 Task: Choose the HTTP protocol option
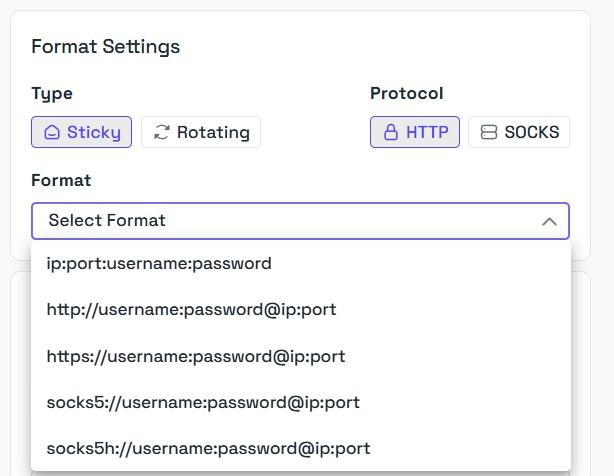pyautogui.click(x=415, y=132)
